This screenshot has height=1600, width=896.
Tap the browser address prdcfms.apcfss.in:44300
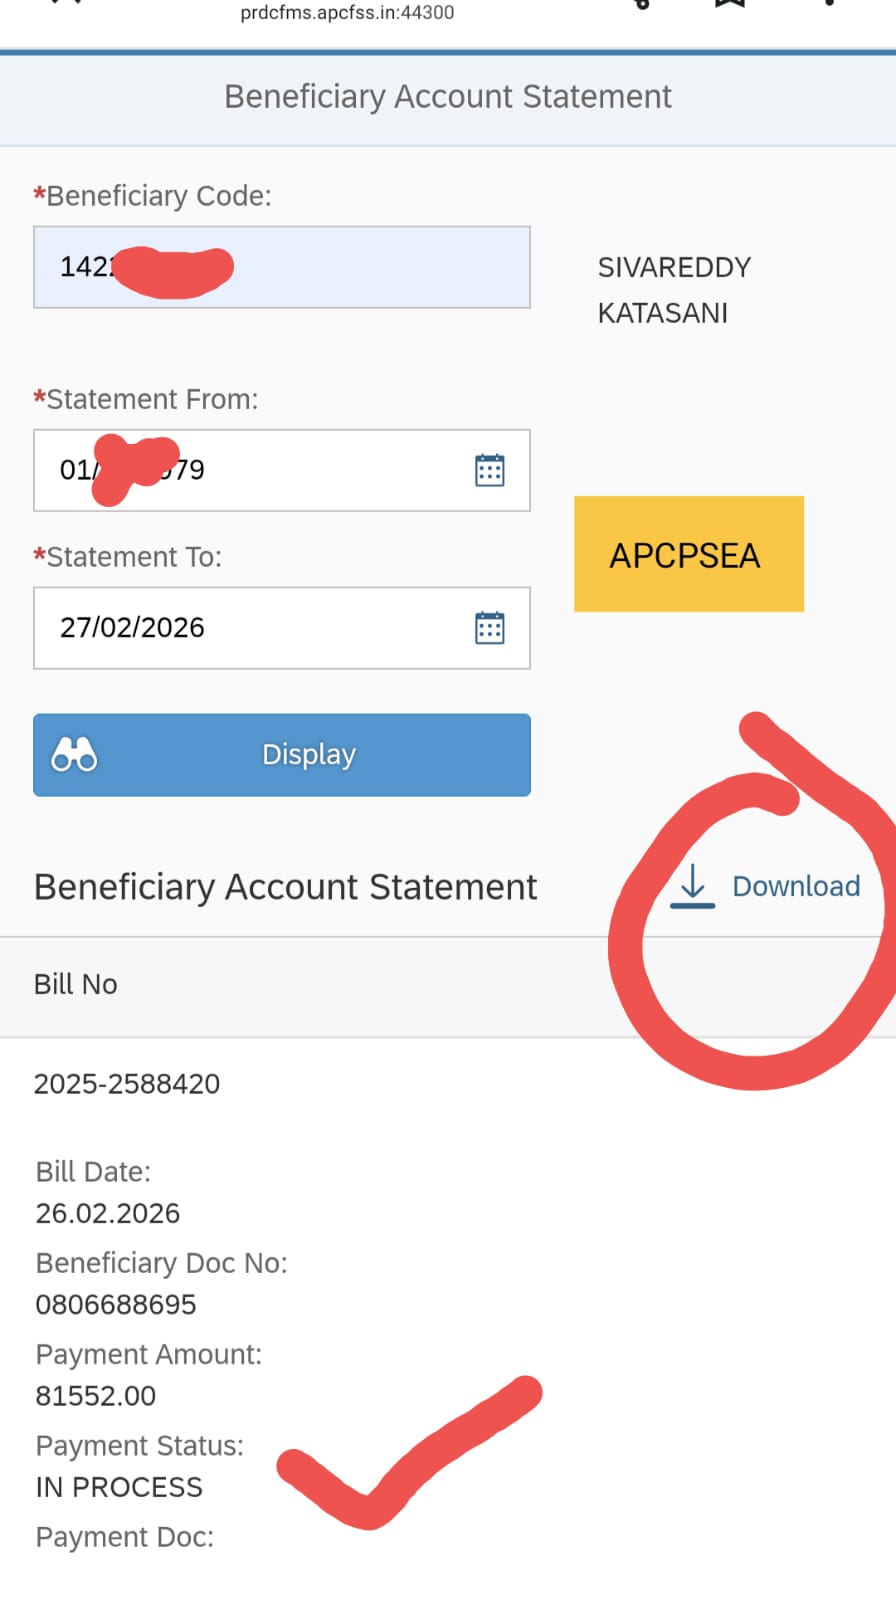pos(347,13)
